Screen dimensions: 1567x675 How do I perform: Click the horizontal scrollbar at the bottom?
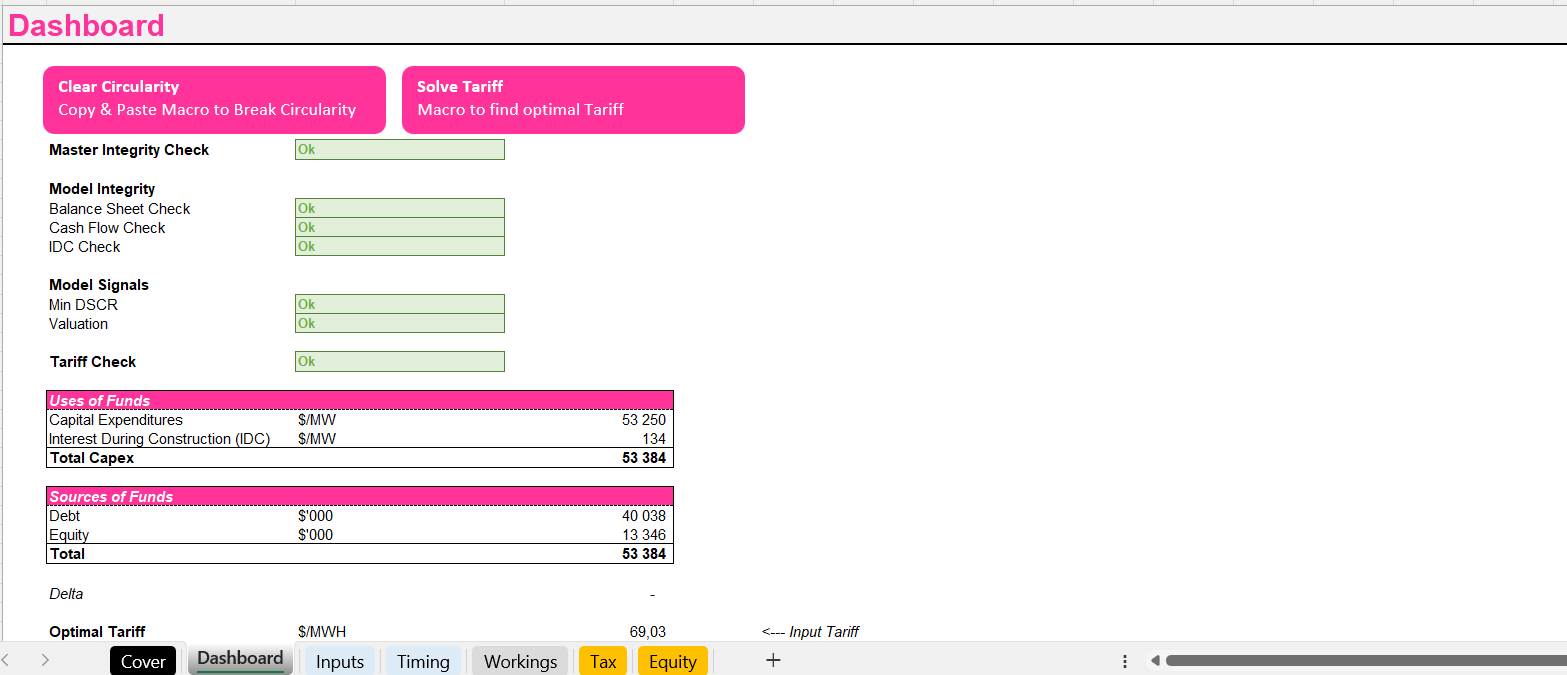1360,660
